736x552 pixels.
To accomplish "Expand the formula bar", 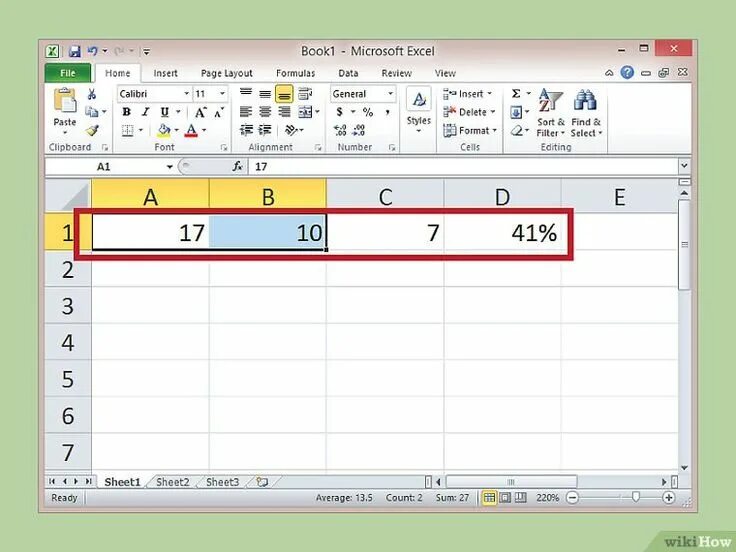I will click(x=684, y=166).
